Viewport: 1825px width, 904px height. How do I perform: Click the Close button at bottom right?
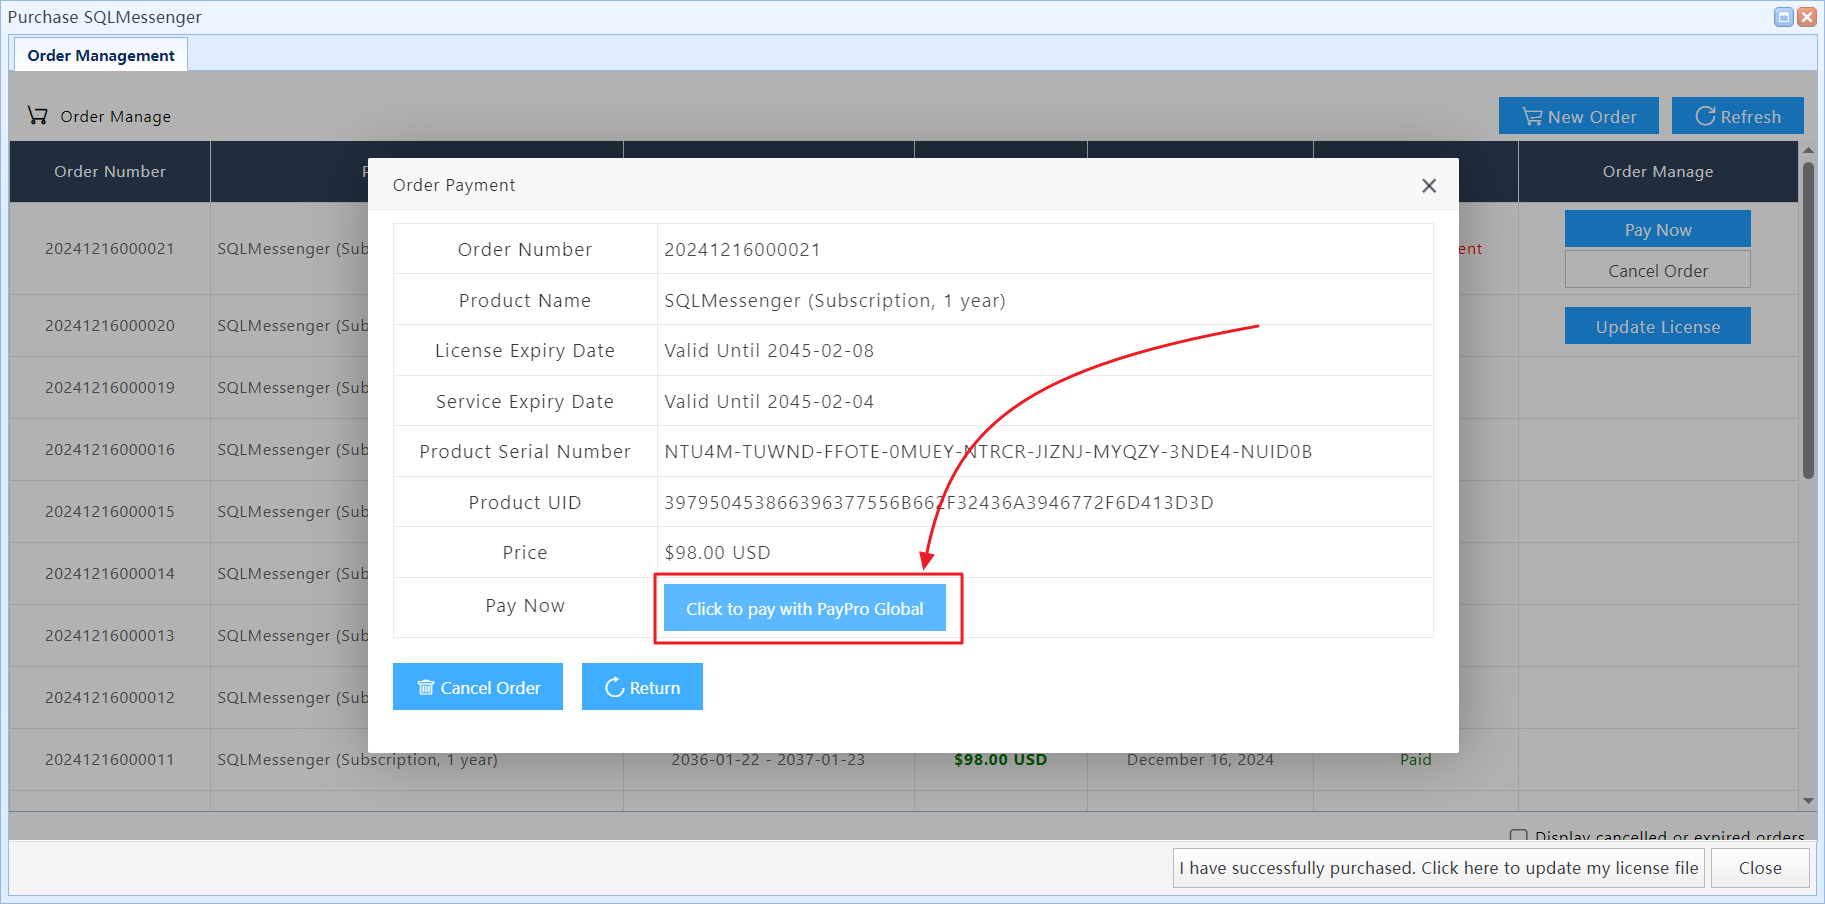(1760, 868)
